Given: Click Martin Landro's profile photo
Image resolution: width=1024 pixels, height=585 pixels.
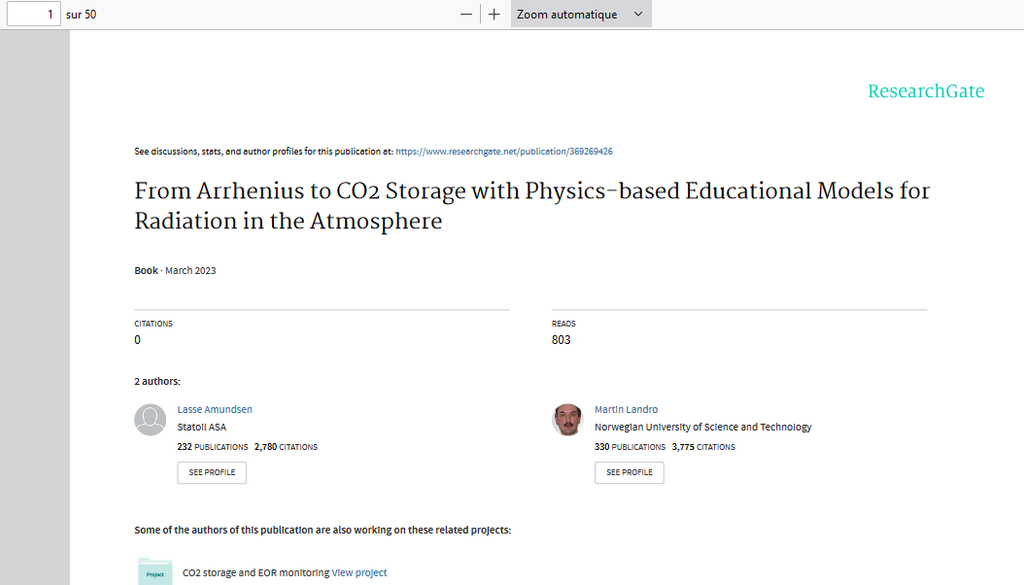Looking at the screenshot, I should click(x=567, y=420).
